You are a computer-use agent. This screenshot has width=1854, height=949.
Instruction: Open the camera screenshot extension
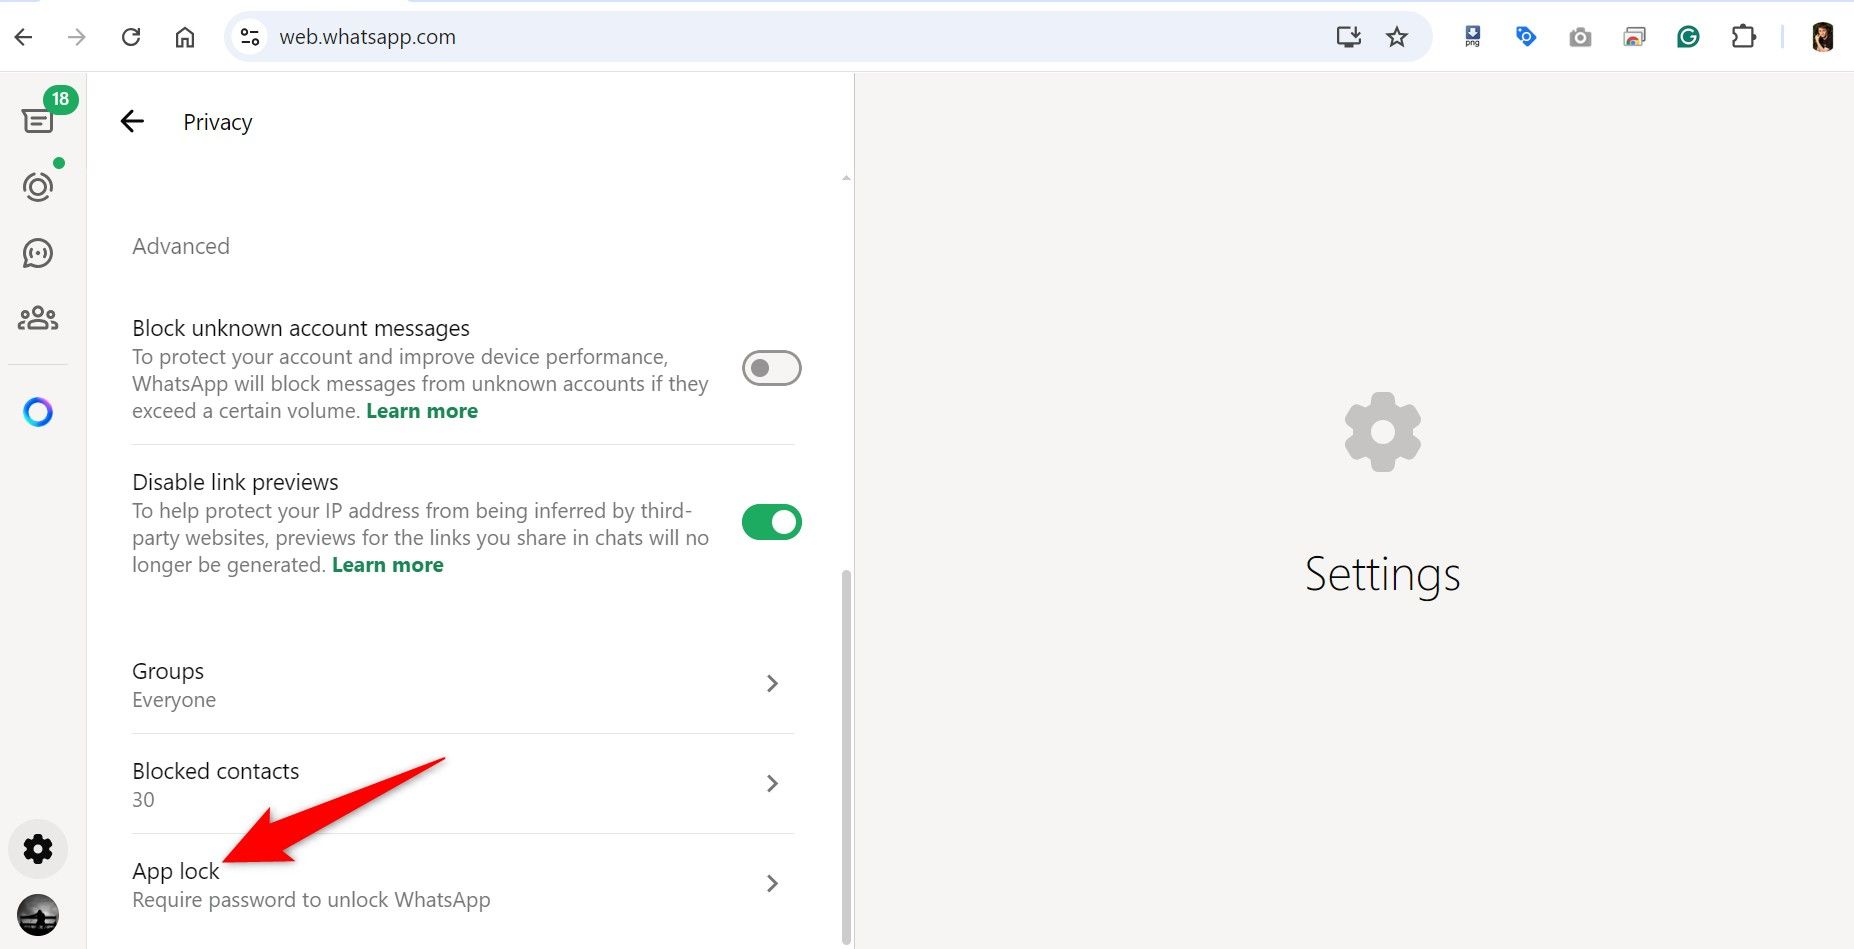(1580, 37)
